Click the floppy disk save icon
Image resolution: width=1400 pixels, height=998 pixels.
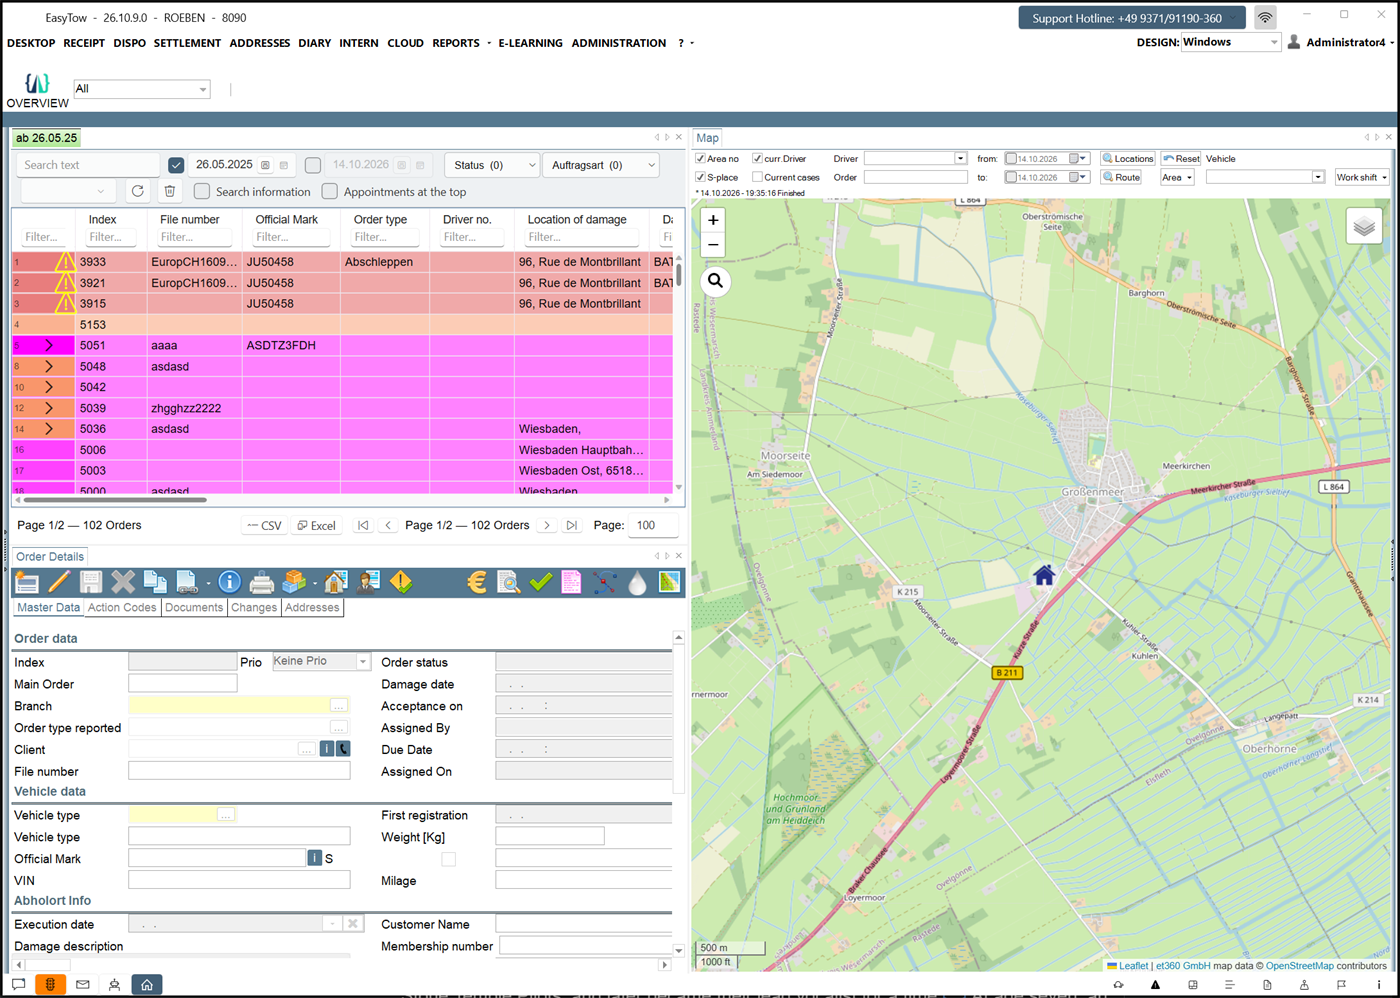[91, 582]
